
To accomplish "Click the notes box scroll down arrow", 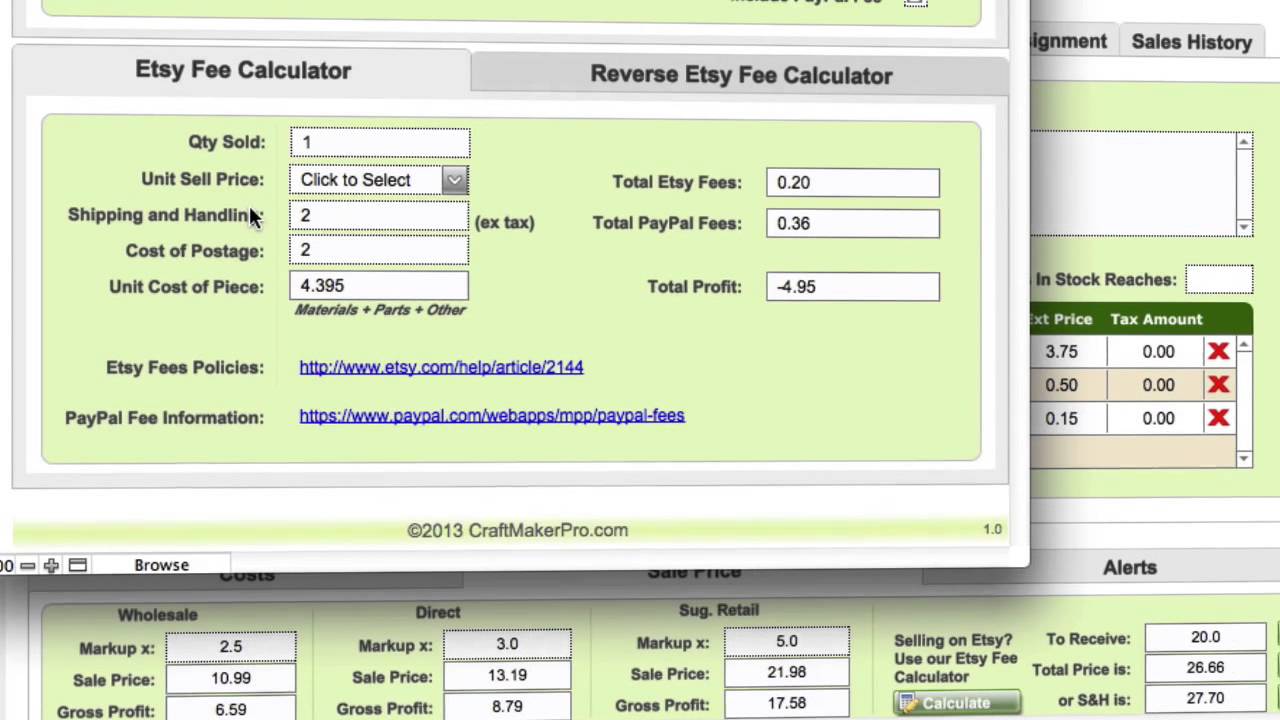I will (x=1244, y=227).
